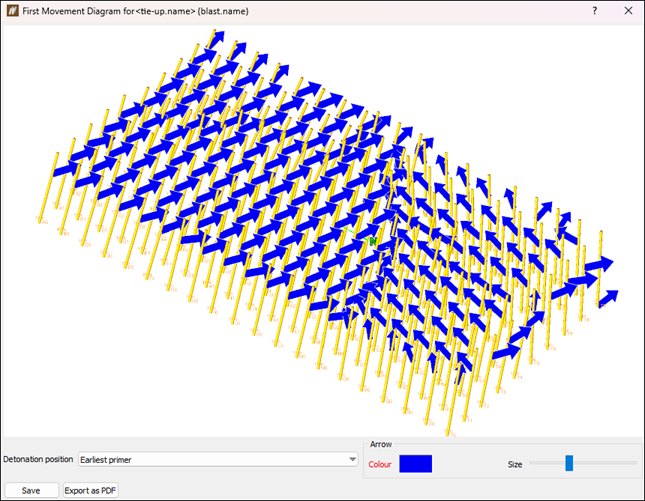This screenshot has height=501, width=645.
Task: Click the window title bar text
Action: 135,11
